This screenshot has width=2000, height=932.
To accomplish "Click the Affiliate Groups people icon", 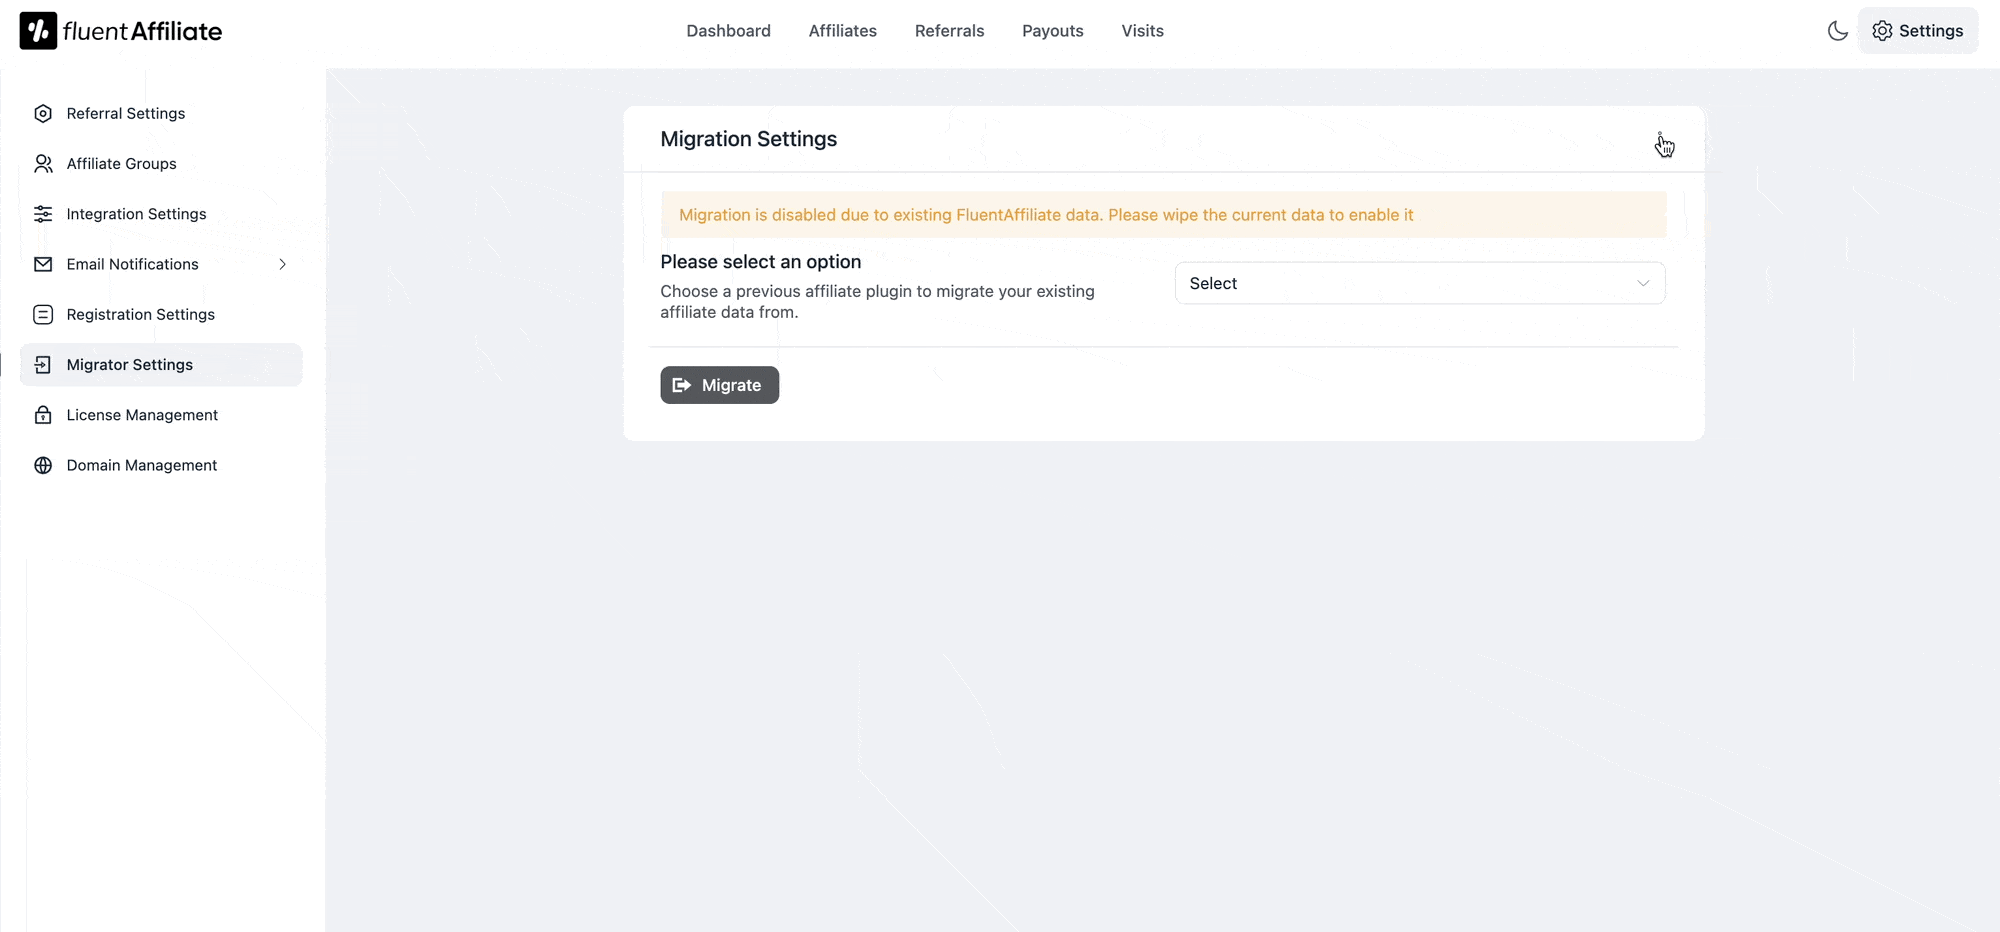I will pyautogui.click(x=43, y=164).
